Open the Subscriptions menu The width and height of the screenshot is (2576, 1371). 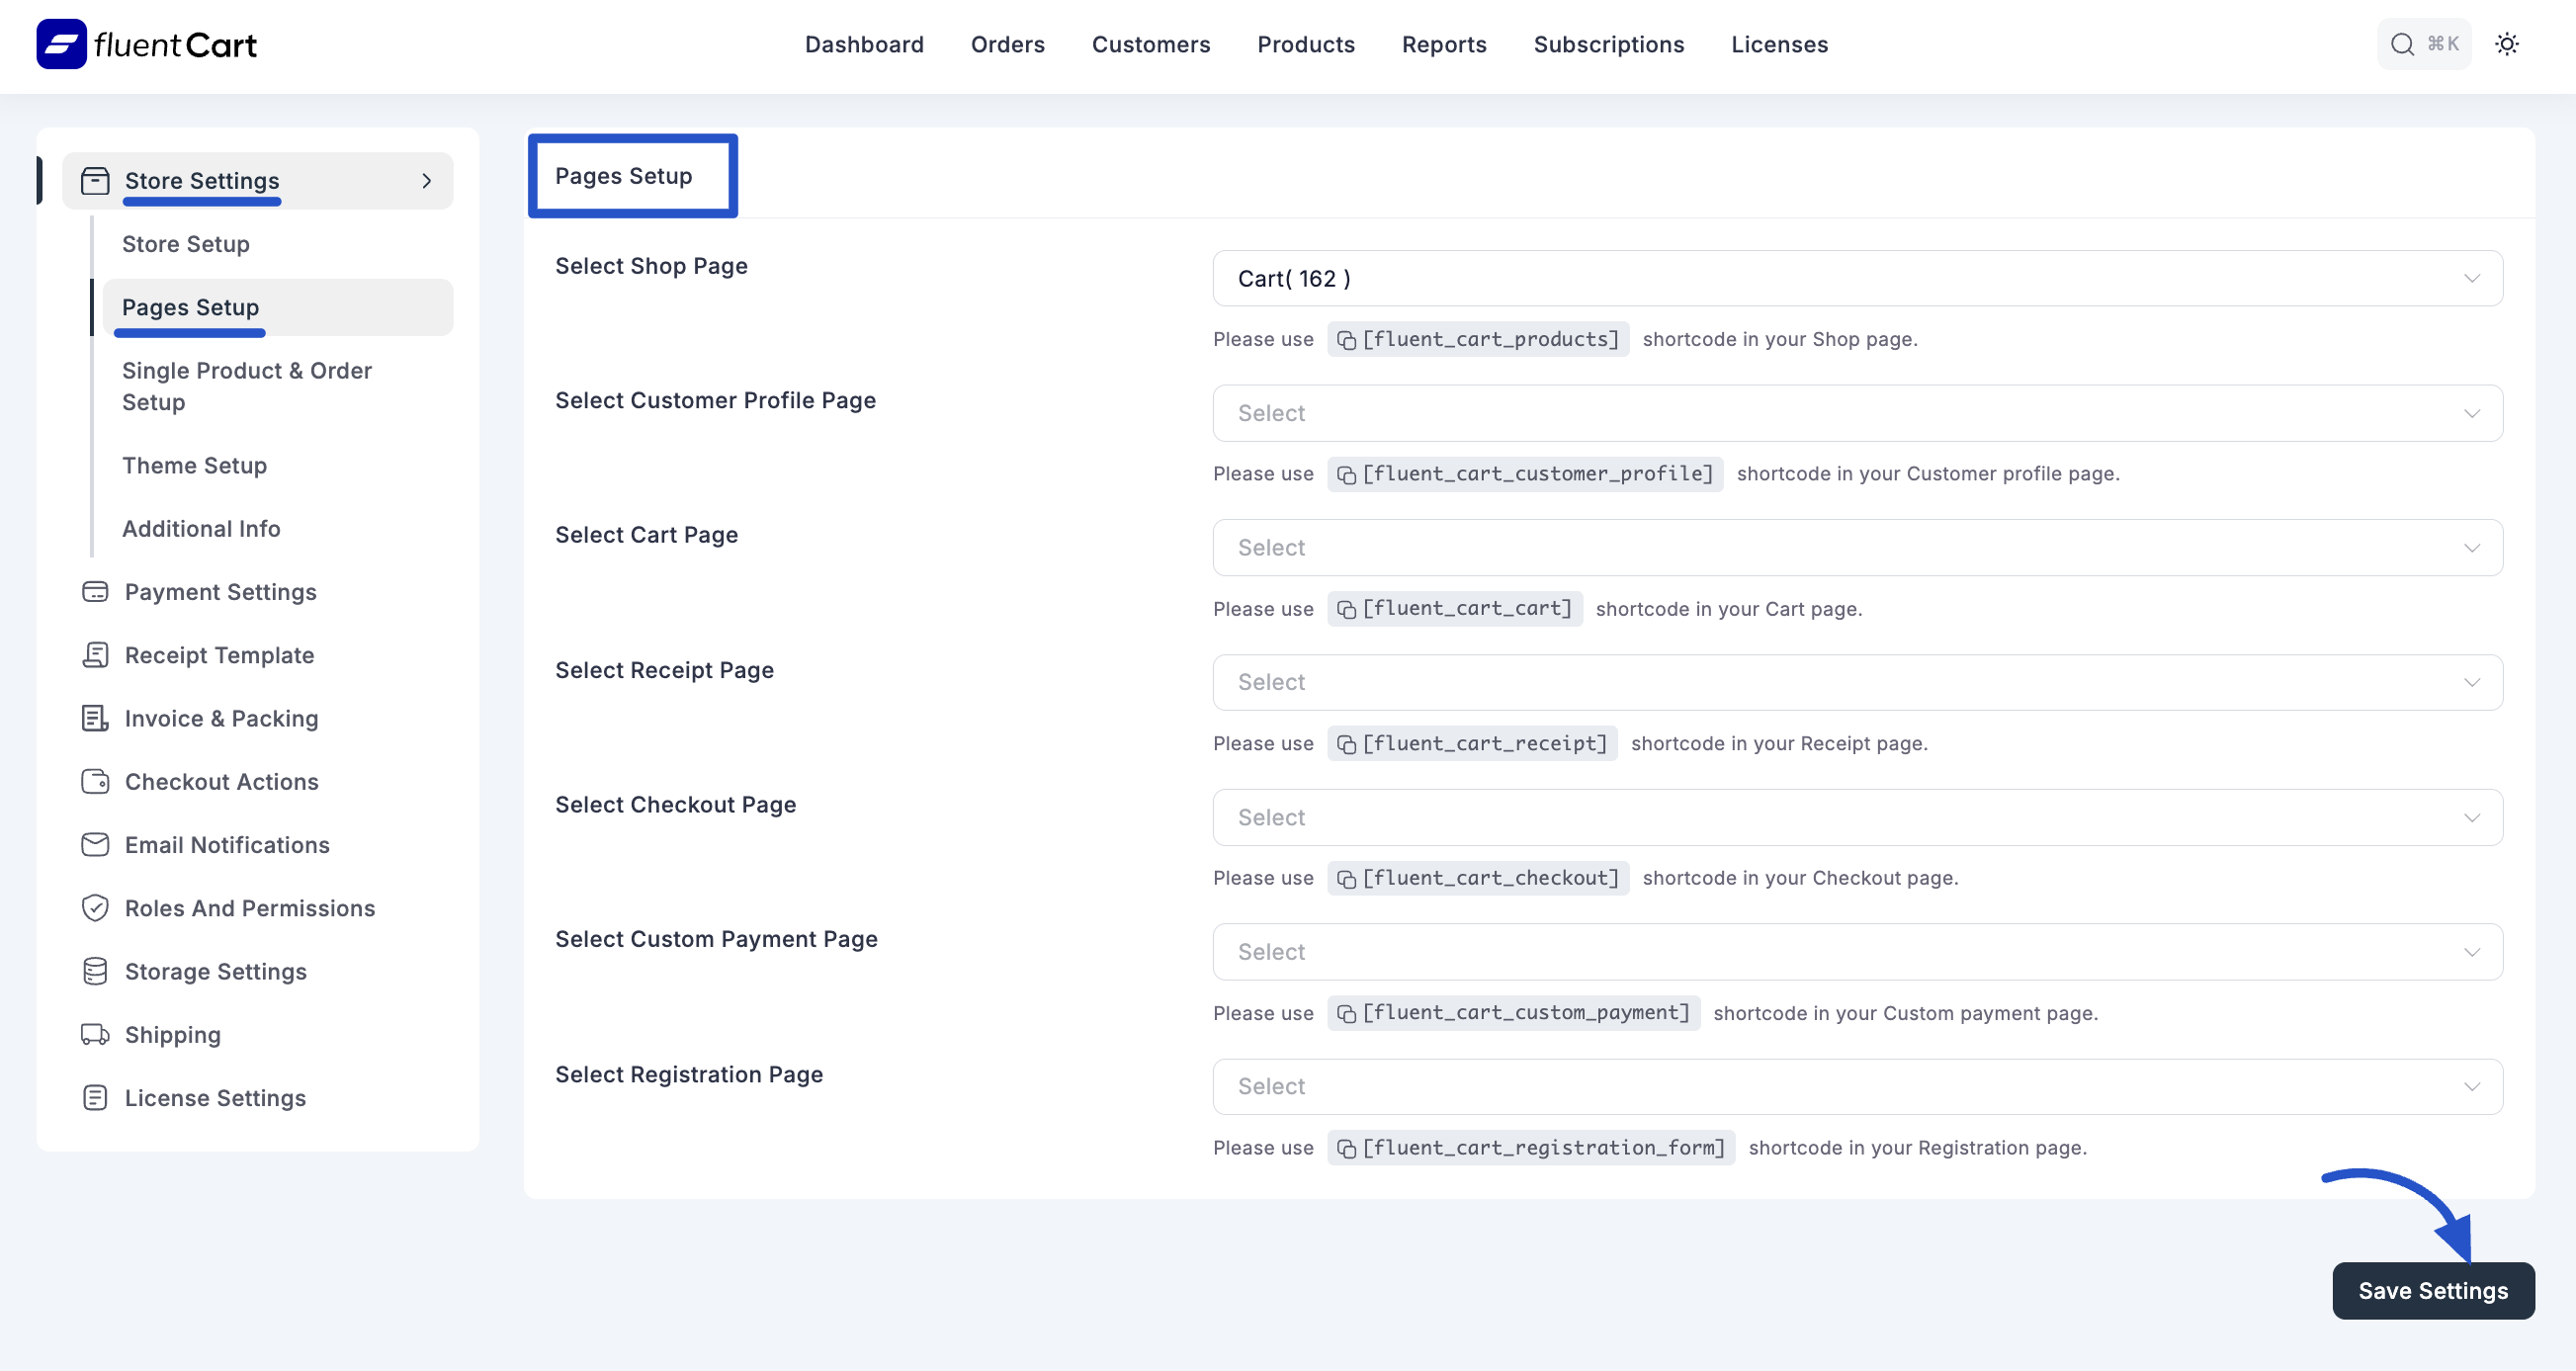1608,44
